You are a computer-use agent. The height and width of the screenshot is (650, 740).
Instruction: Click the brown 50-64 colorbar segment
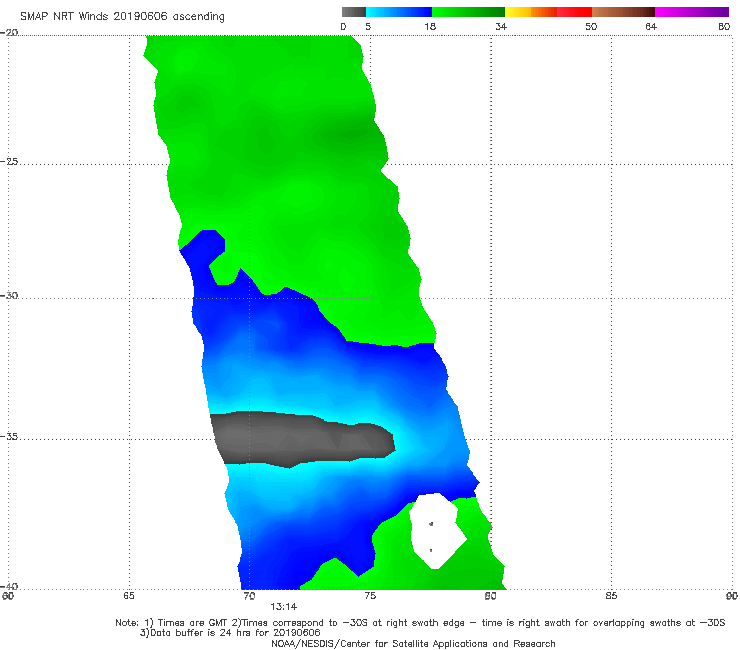coord(623,12)
